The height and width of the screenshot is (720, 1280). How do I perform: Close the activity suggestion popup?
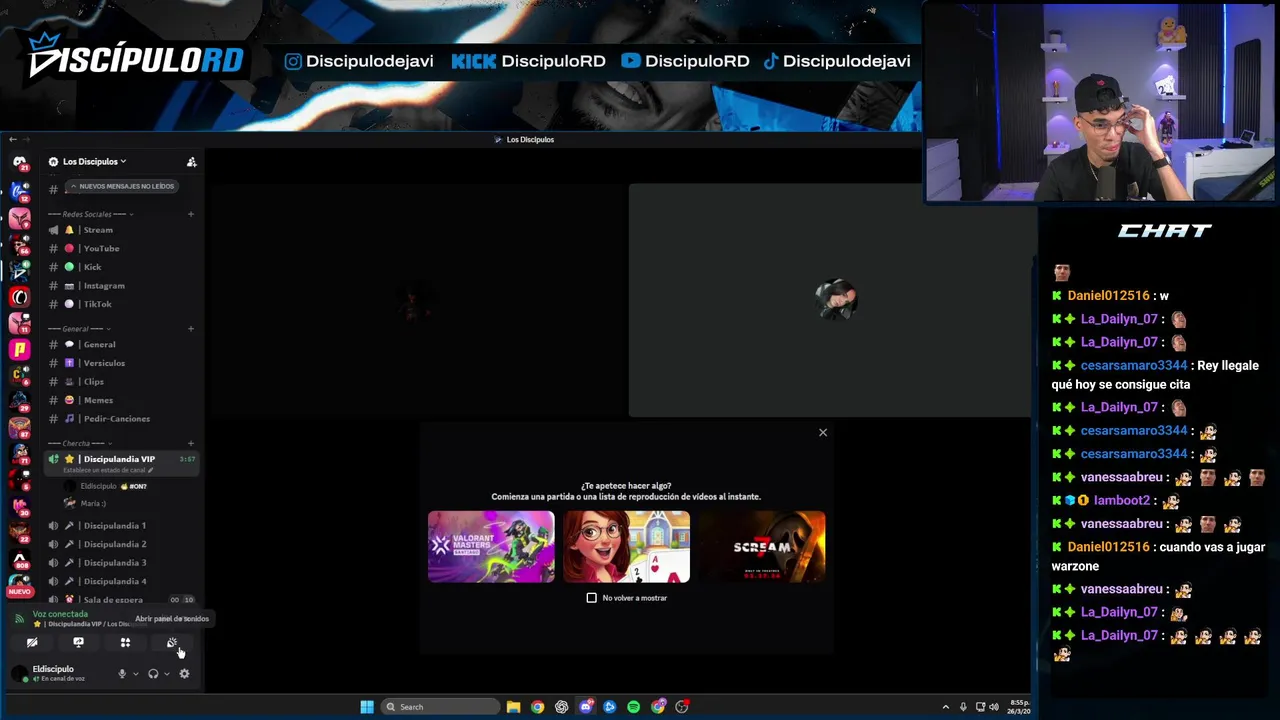pos(823,433)
